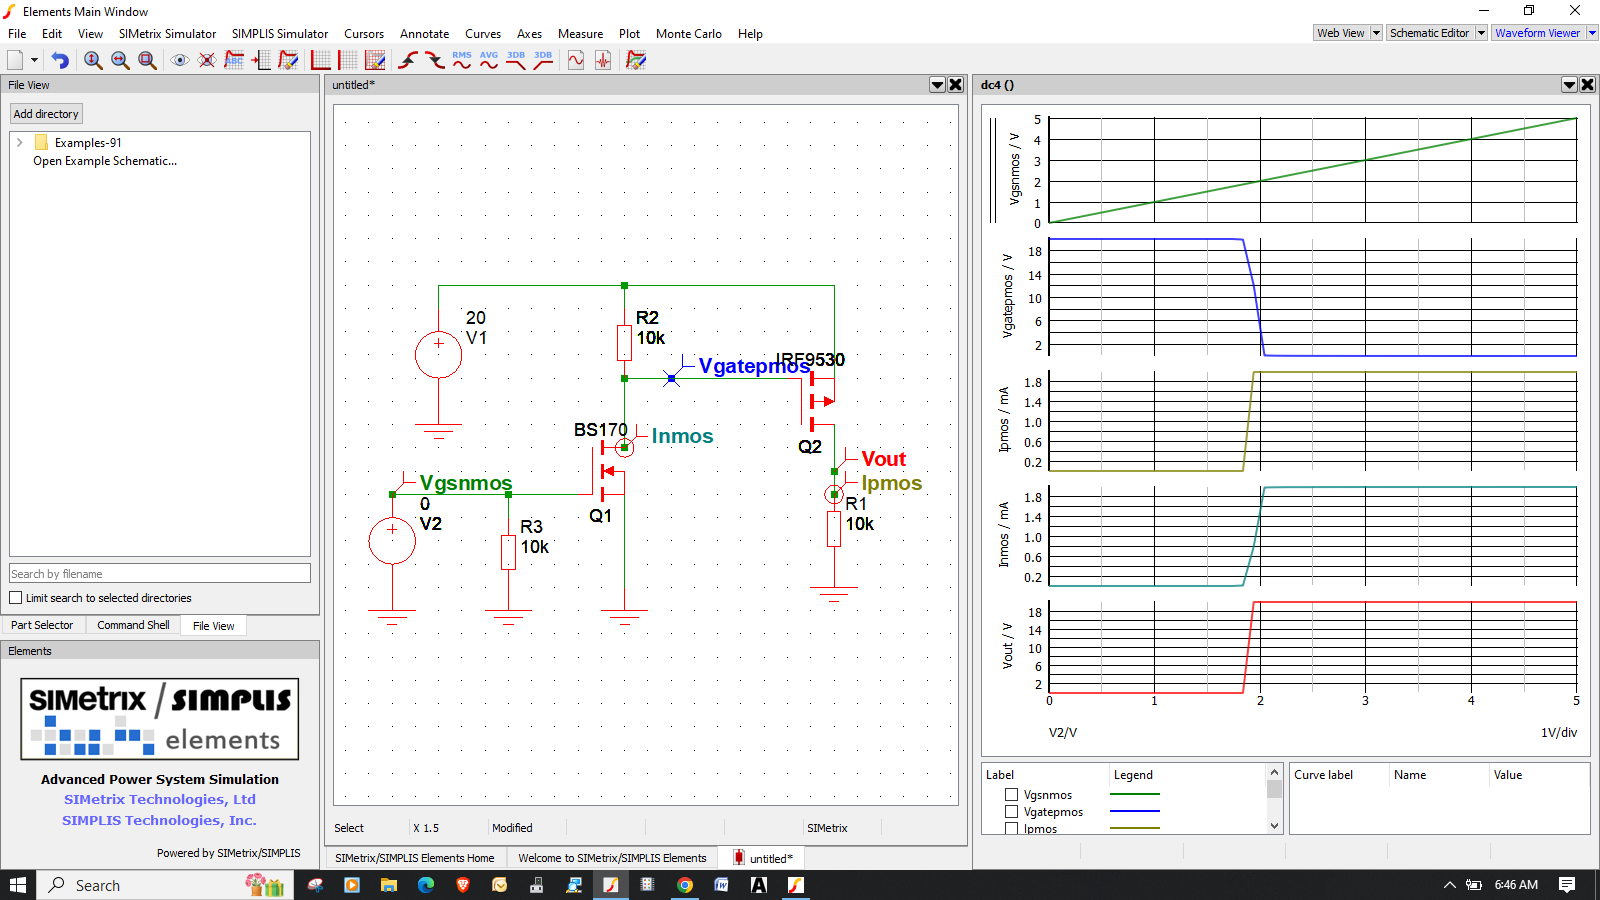Expand the Examples-91 folder tree node

pos(19,143)
